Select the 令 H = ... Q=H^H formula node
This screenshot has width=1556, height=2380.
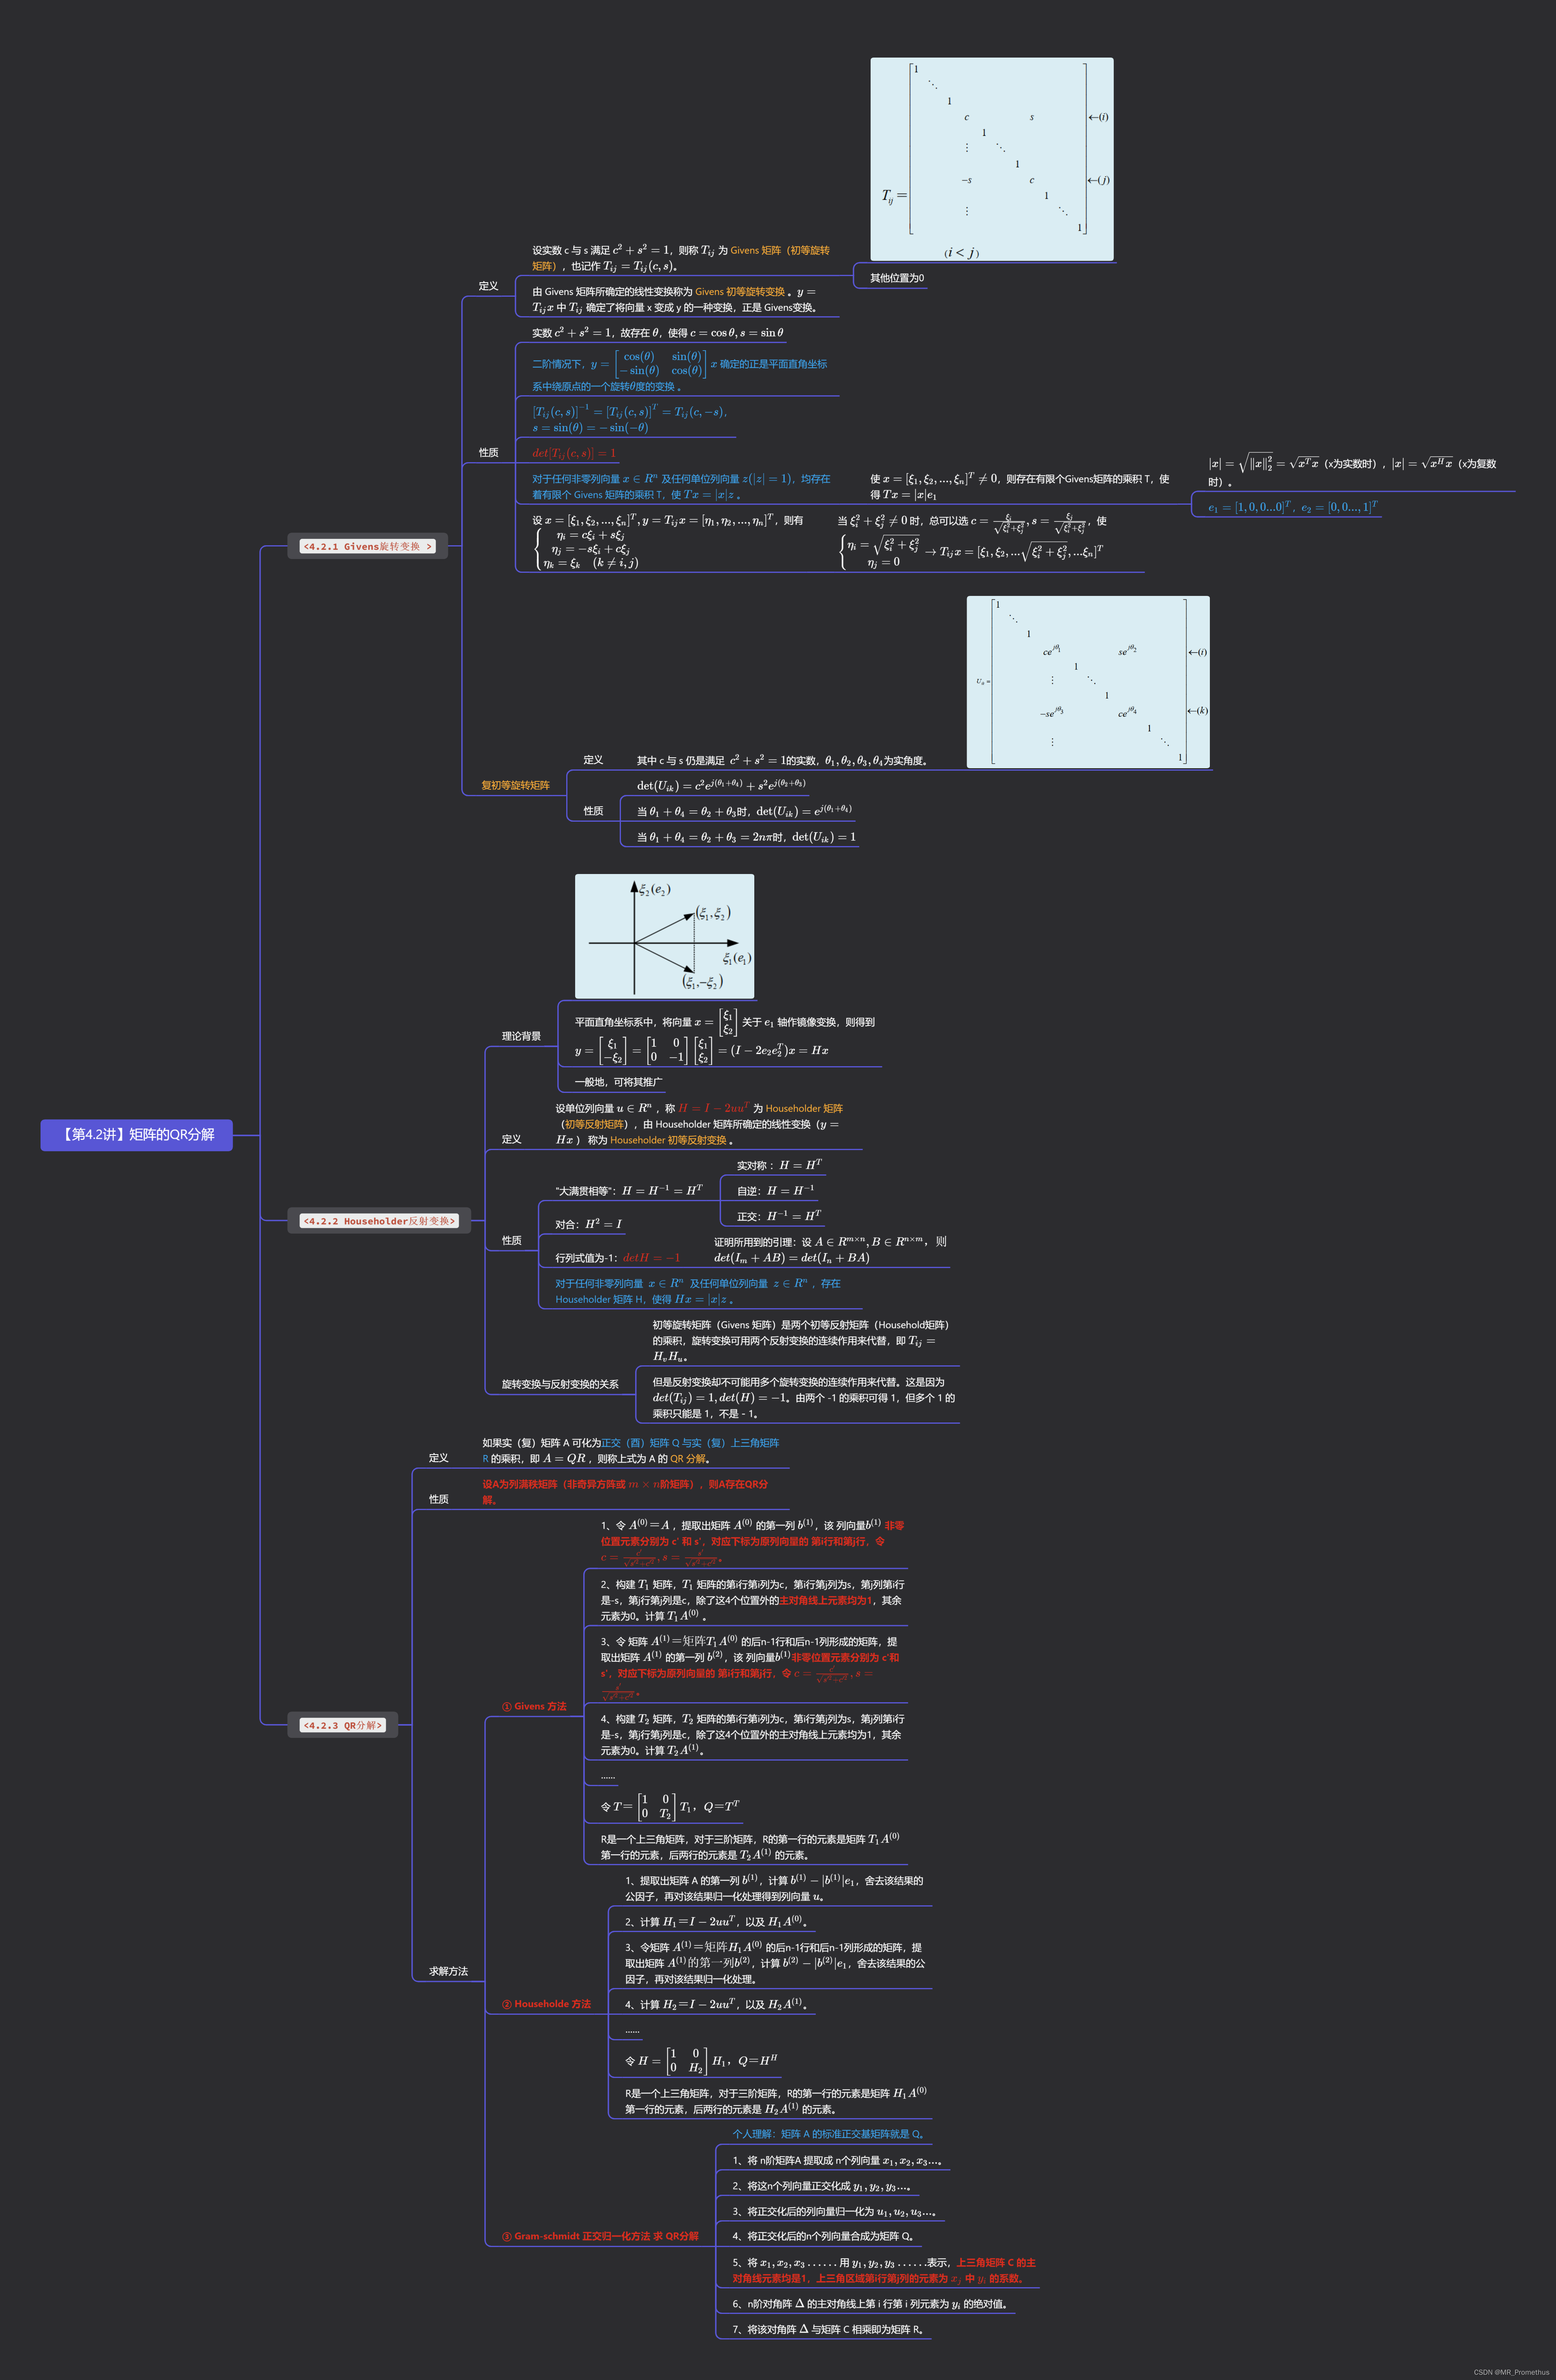point(701,2061)
